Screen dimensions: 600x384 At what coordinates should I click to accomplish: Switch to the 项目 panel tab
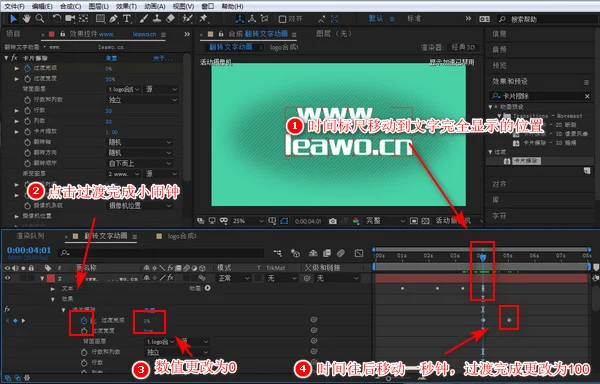pyautogui.click(x=13, y=34)
